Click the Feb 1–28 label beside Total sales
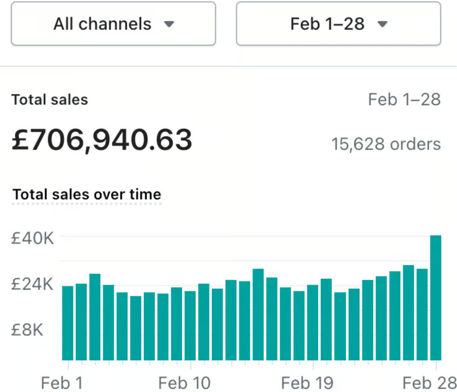This screenshot has height=392, width=457. click(x=404, y=100)
